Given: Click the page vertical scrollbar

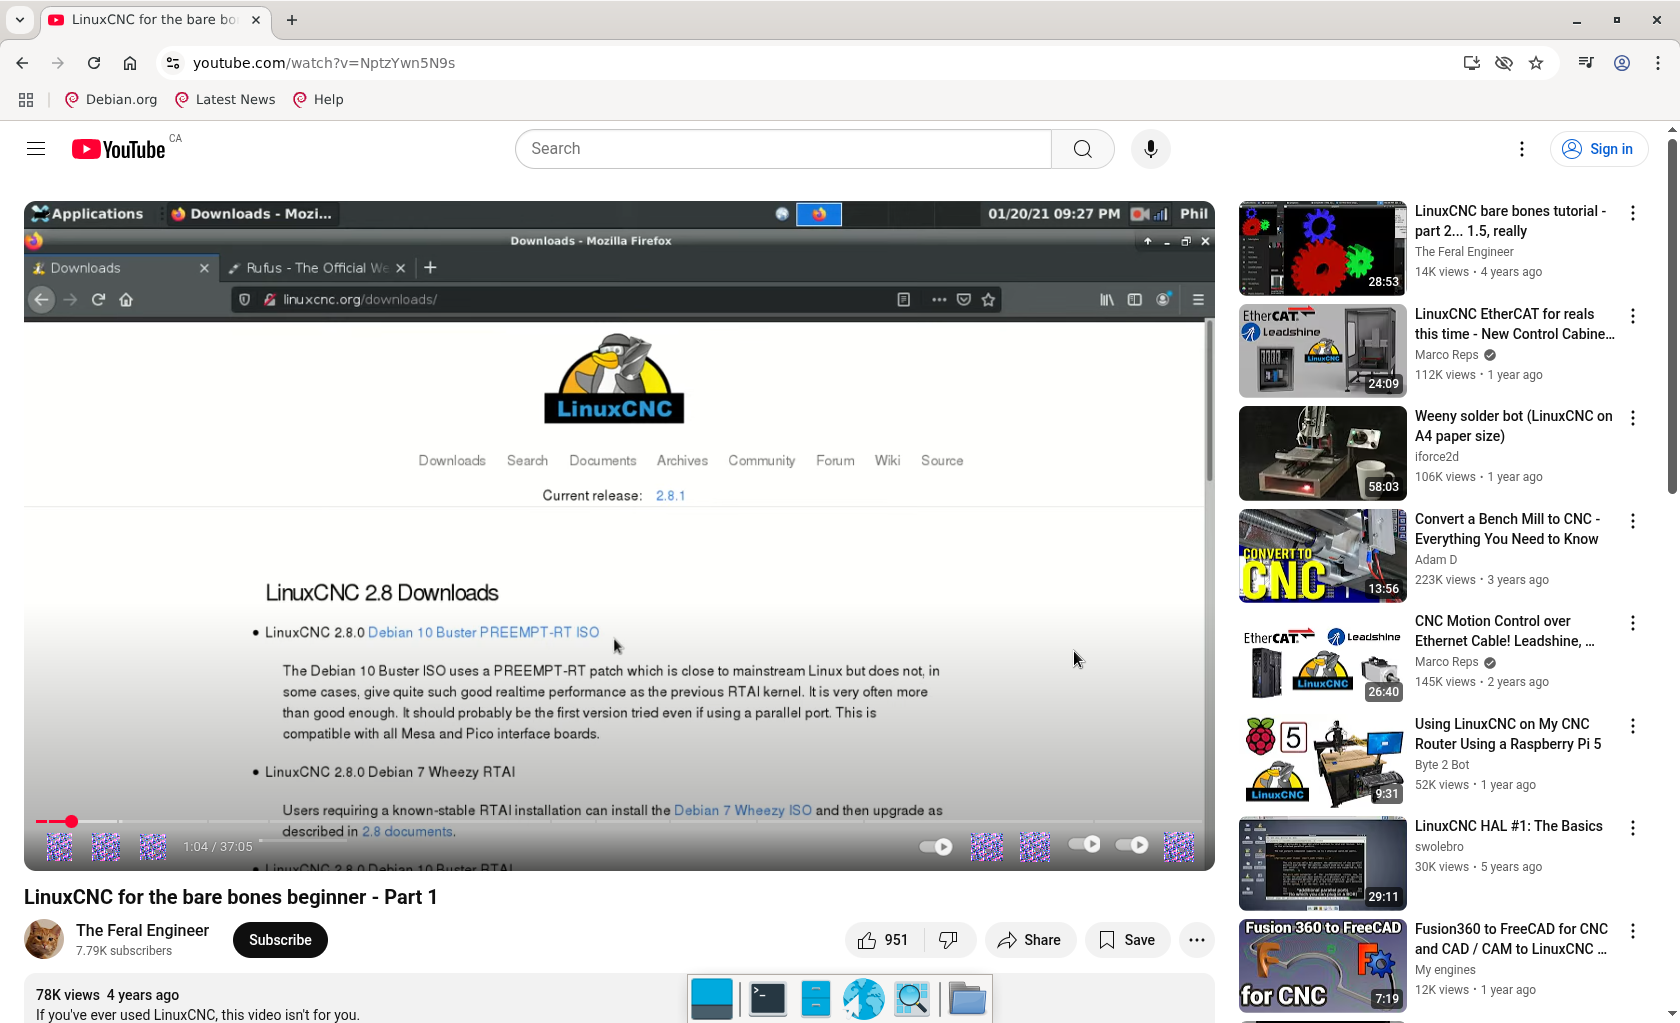Looking at the screenshot, I should pos(1672,317).
